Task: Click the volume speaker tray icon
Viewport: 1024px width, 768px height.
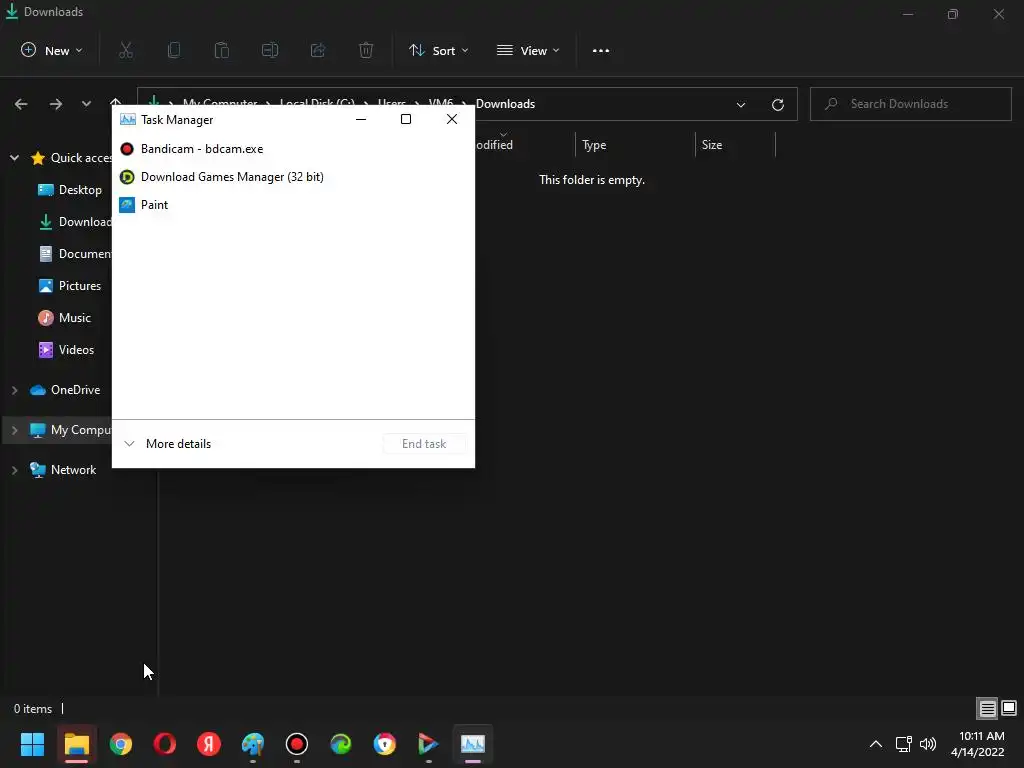Action: pos(928,744)
